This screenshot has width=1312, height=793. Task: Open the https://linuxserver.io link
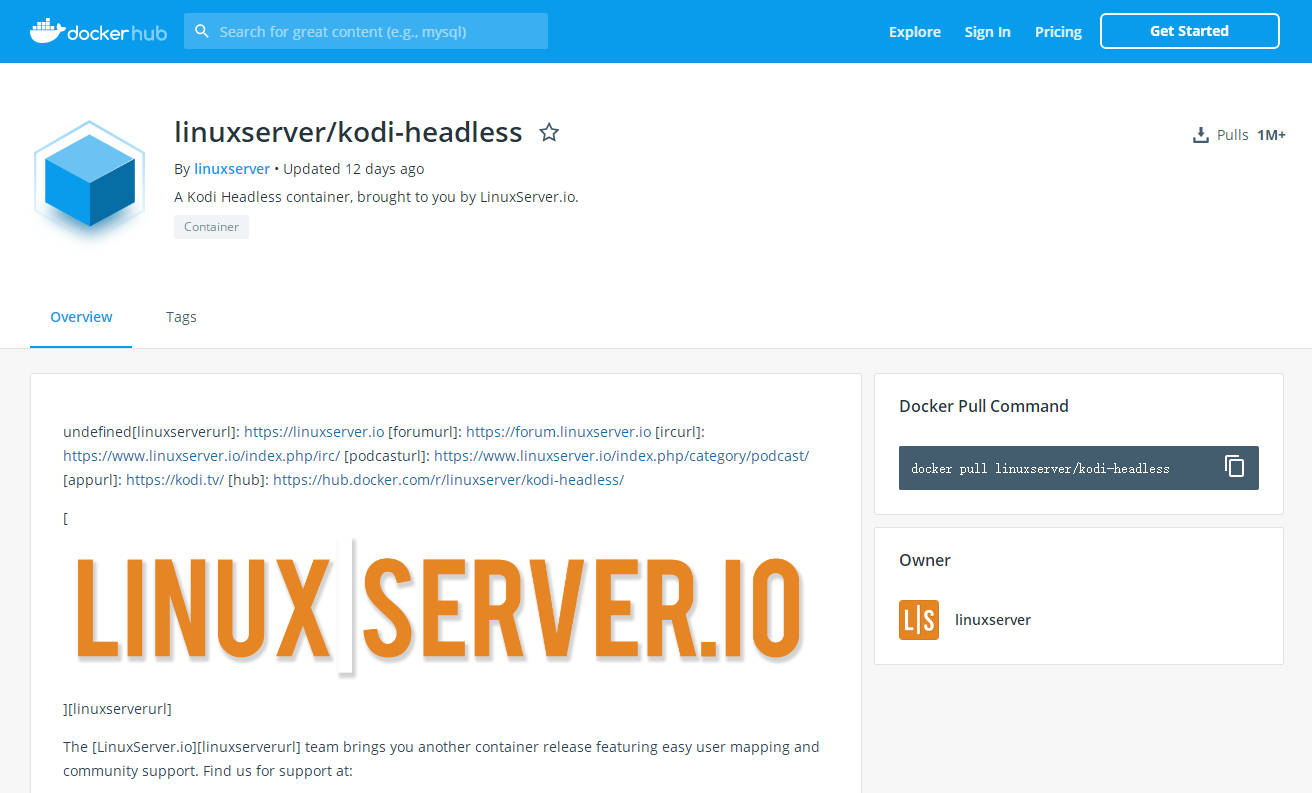(x=314, y=432)
